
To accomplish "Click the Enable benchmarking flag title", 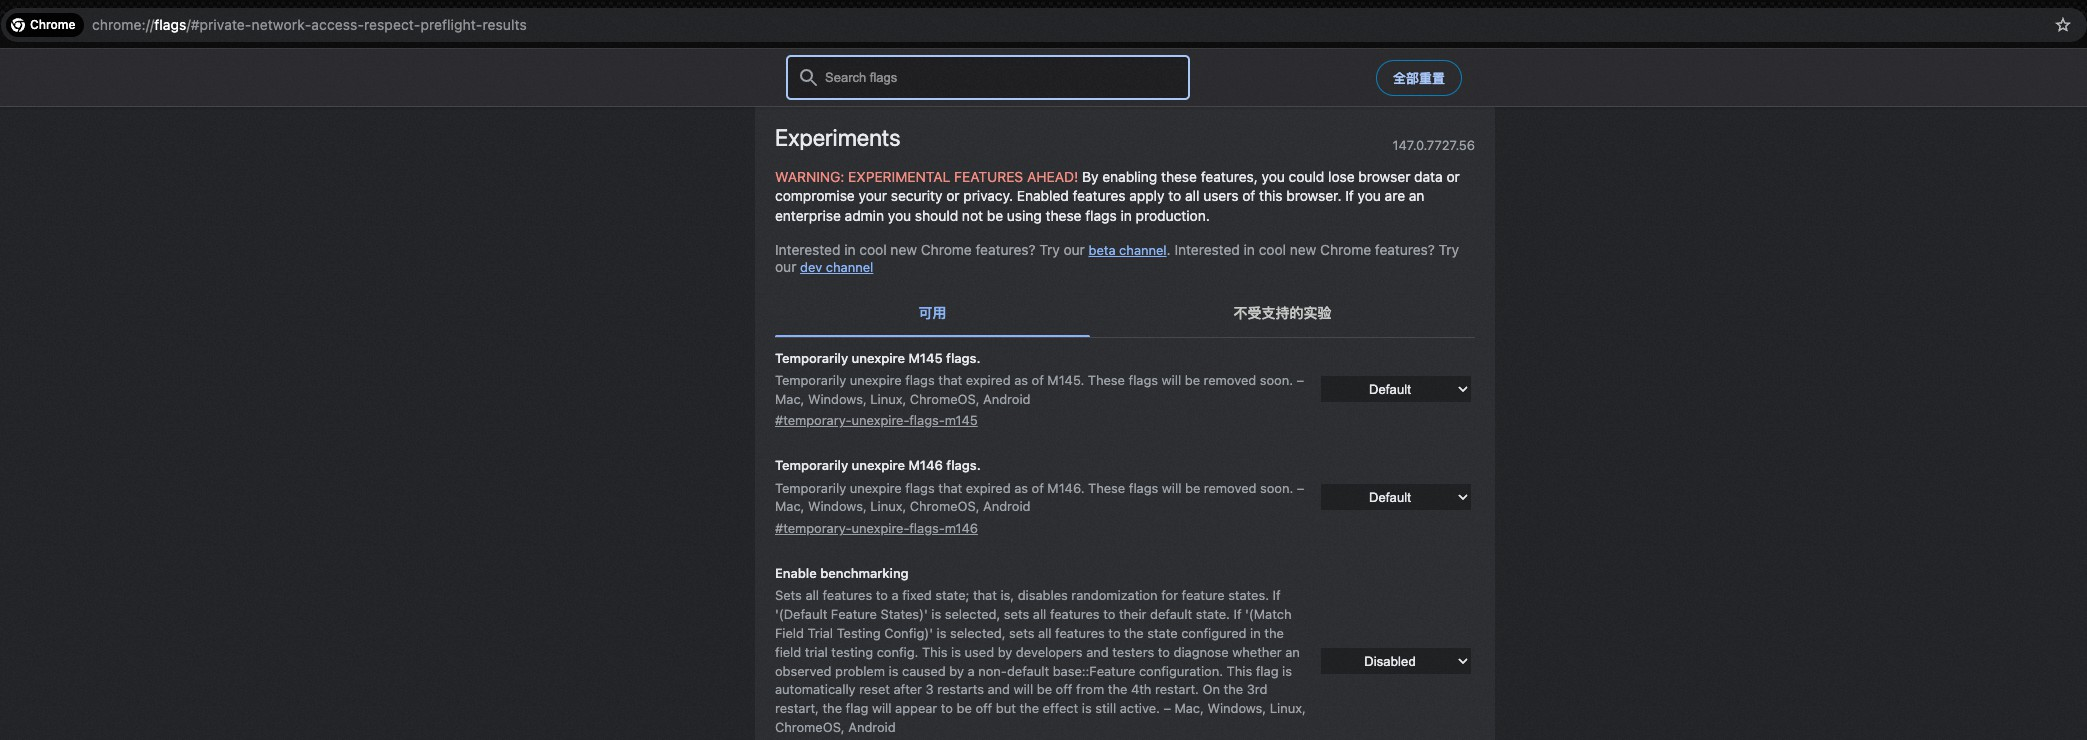I will 841,573.
